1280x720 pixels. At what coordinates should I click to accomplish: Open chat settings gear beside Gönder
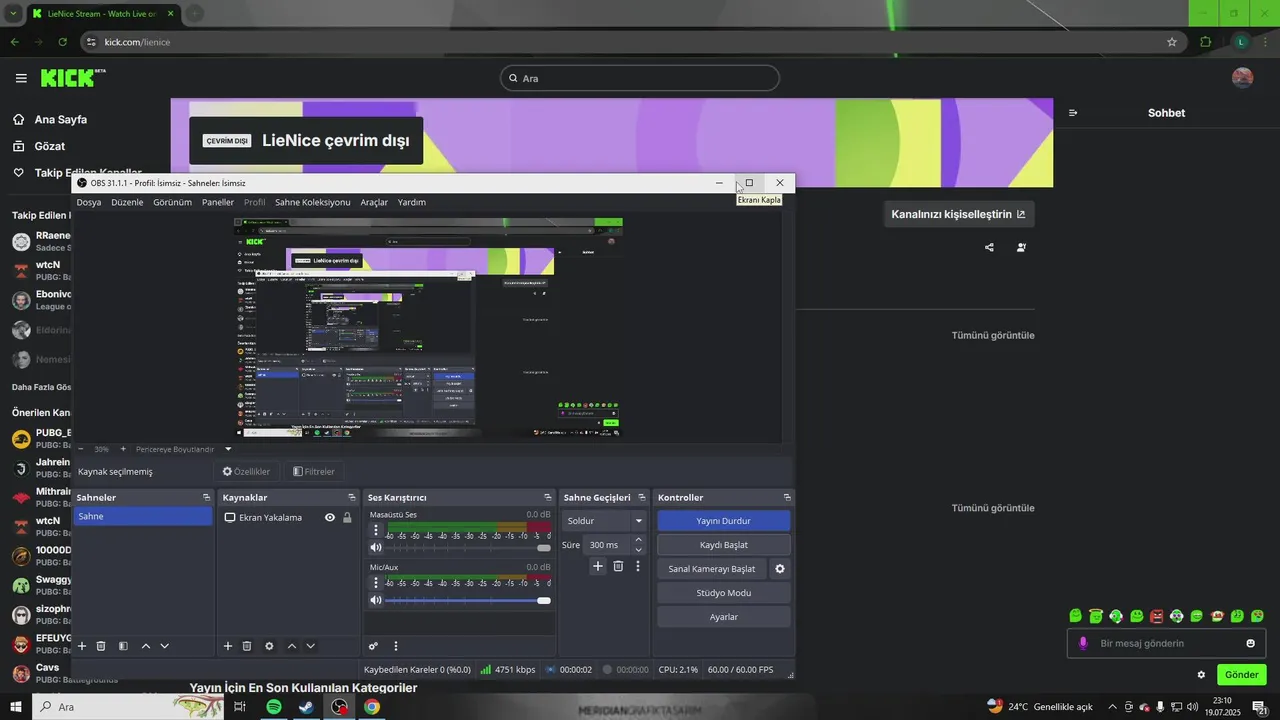pos(1201,675)
